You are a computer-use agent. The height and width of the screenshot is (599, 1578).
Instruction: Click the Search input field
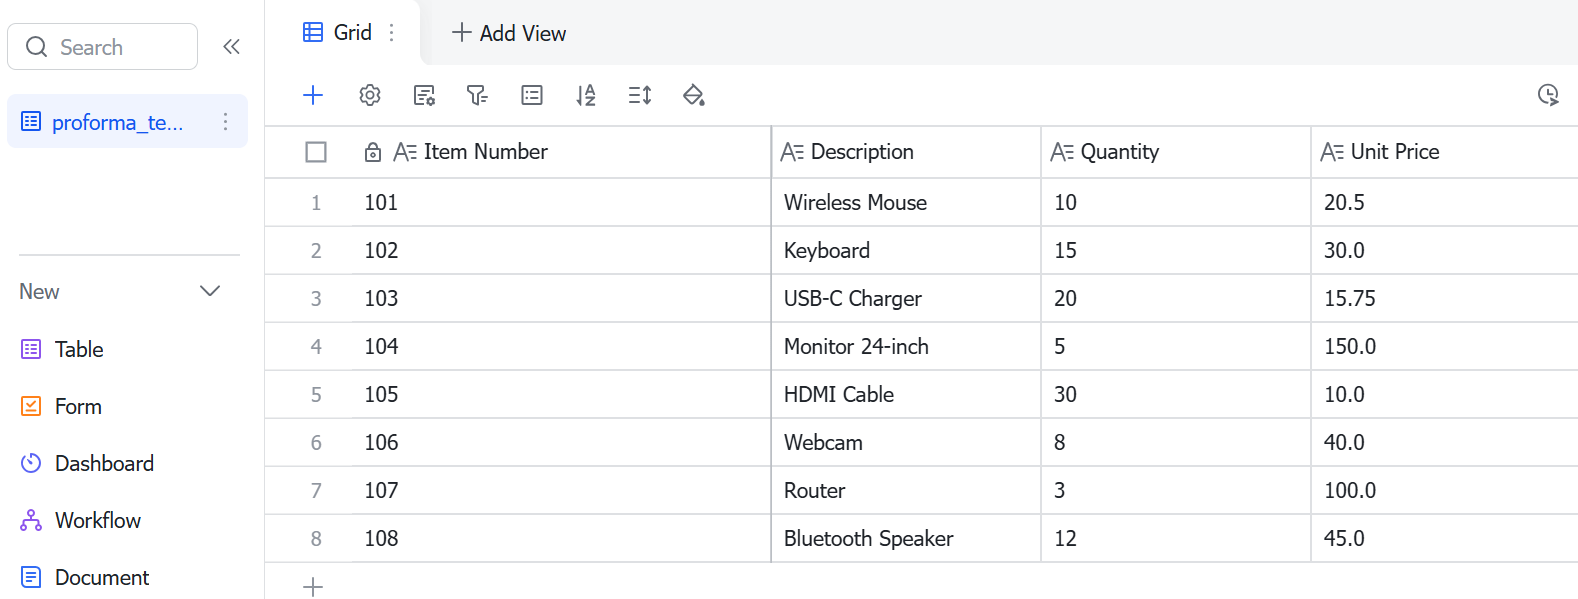(x=102, y=47)
